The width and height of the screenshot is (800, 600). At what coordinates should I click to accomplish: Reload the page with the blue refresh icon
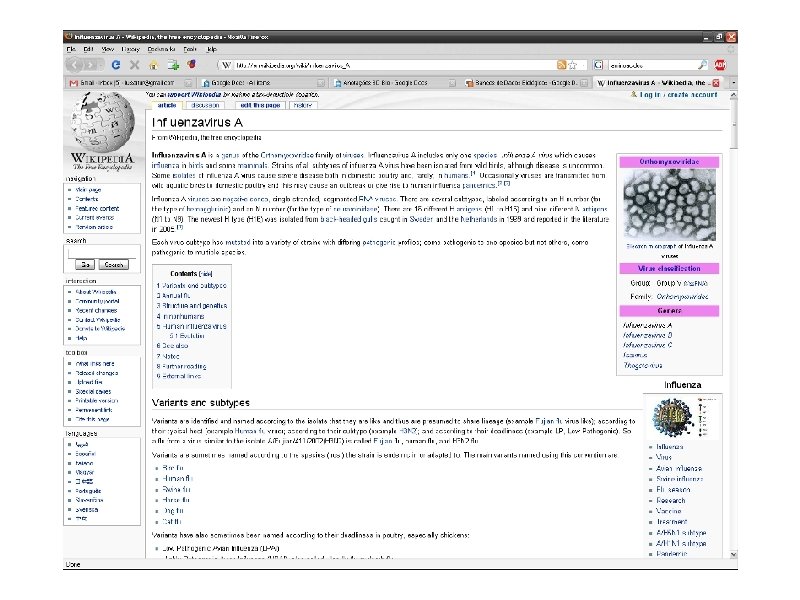pyautogui.click(x=116, y=65)
